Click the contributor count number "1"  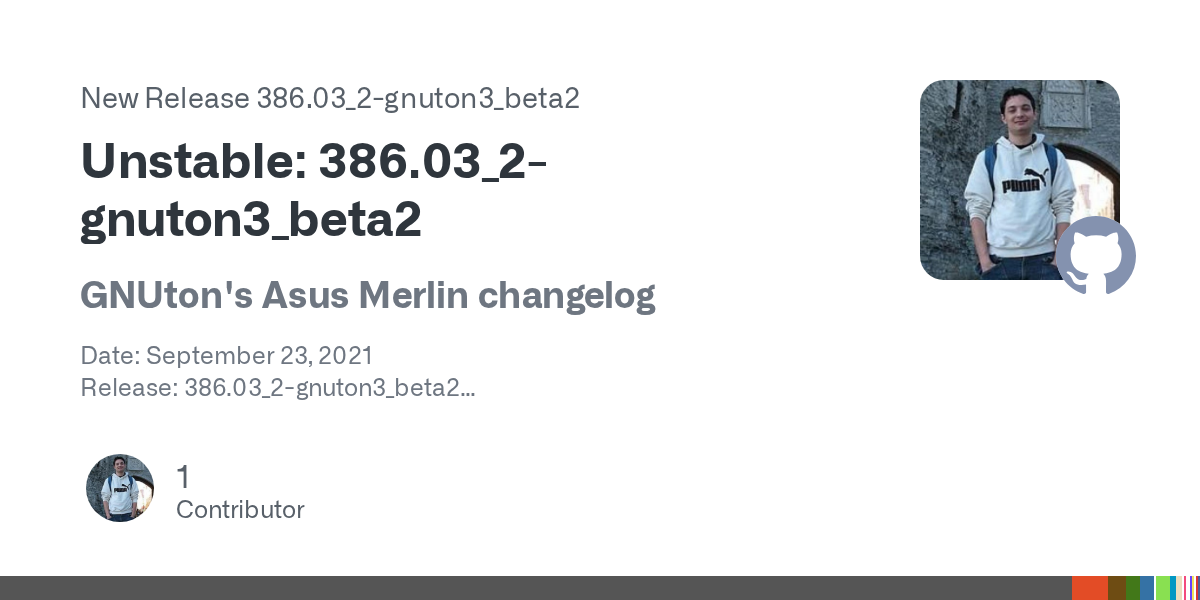click(x=183, y=477)
